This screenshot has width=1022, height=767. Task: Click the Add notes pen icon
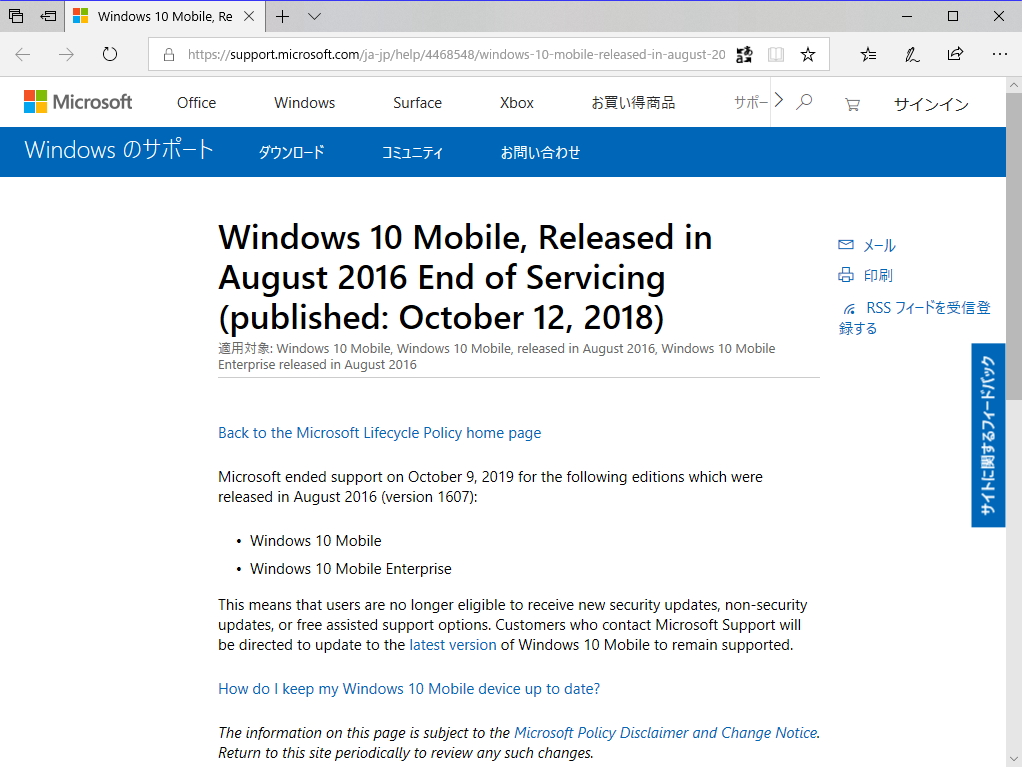pos(912,55)
